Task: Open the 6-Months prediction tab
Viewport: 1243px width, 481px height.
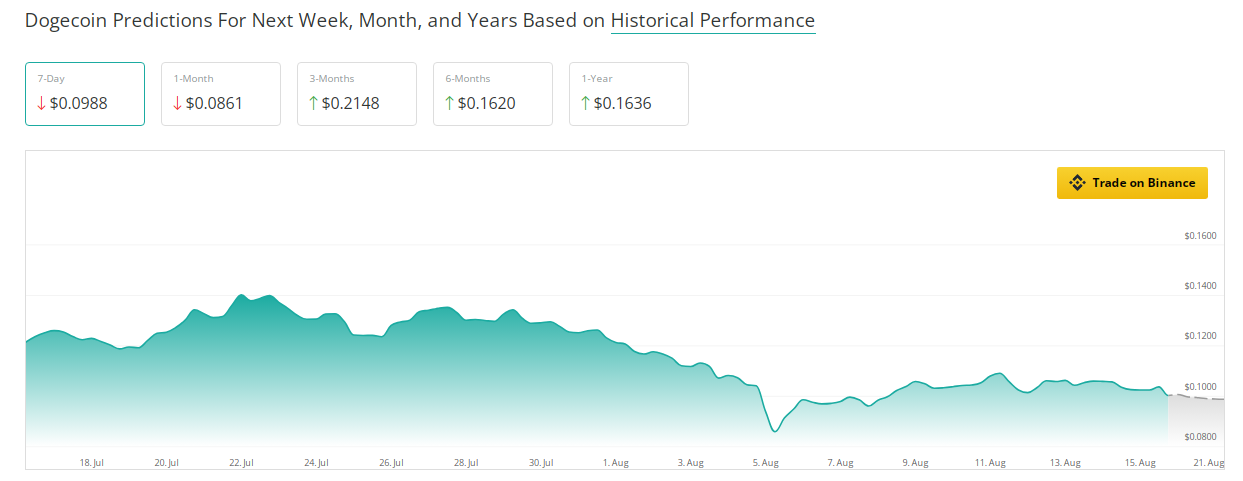Action: 493,94
